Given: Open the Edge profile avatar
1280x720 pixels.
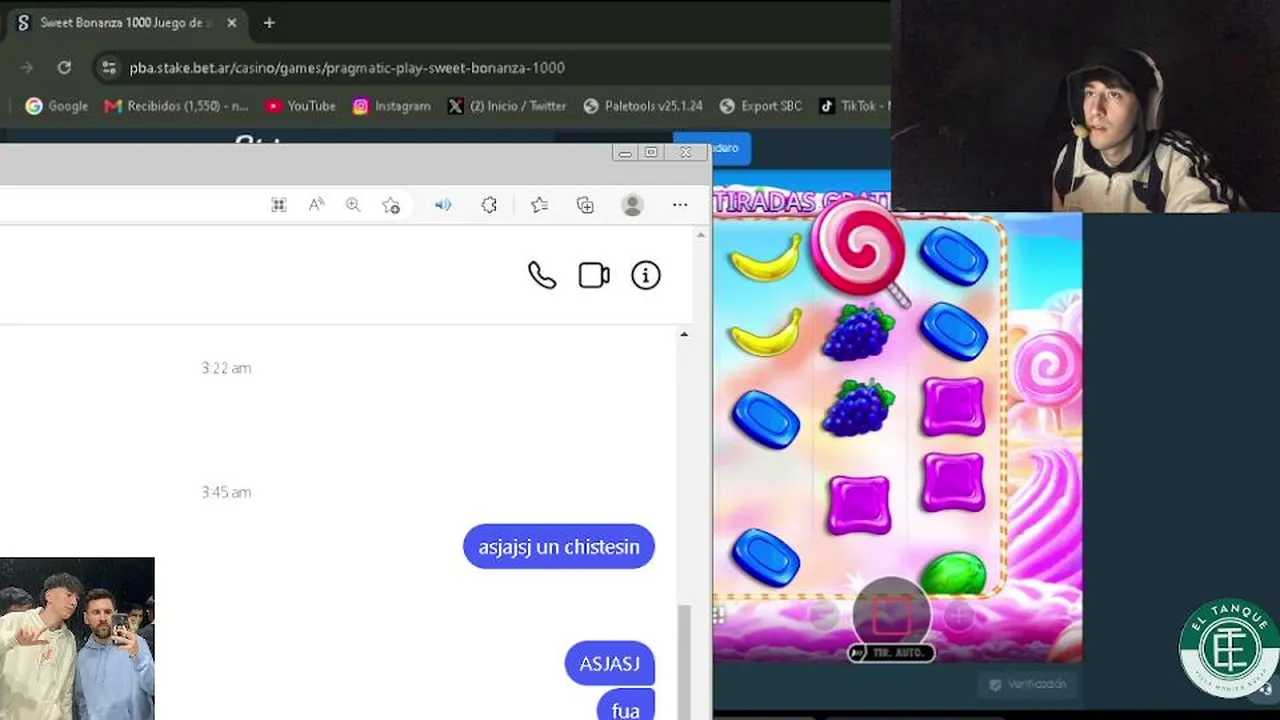Looking at the screenshot, I should coord(632,205).
